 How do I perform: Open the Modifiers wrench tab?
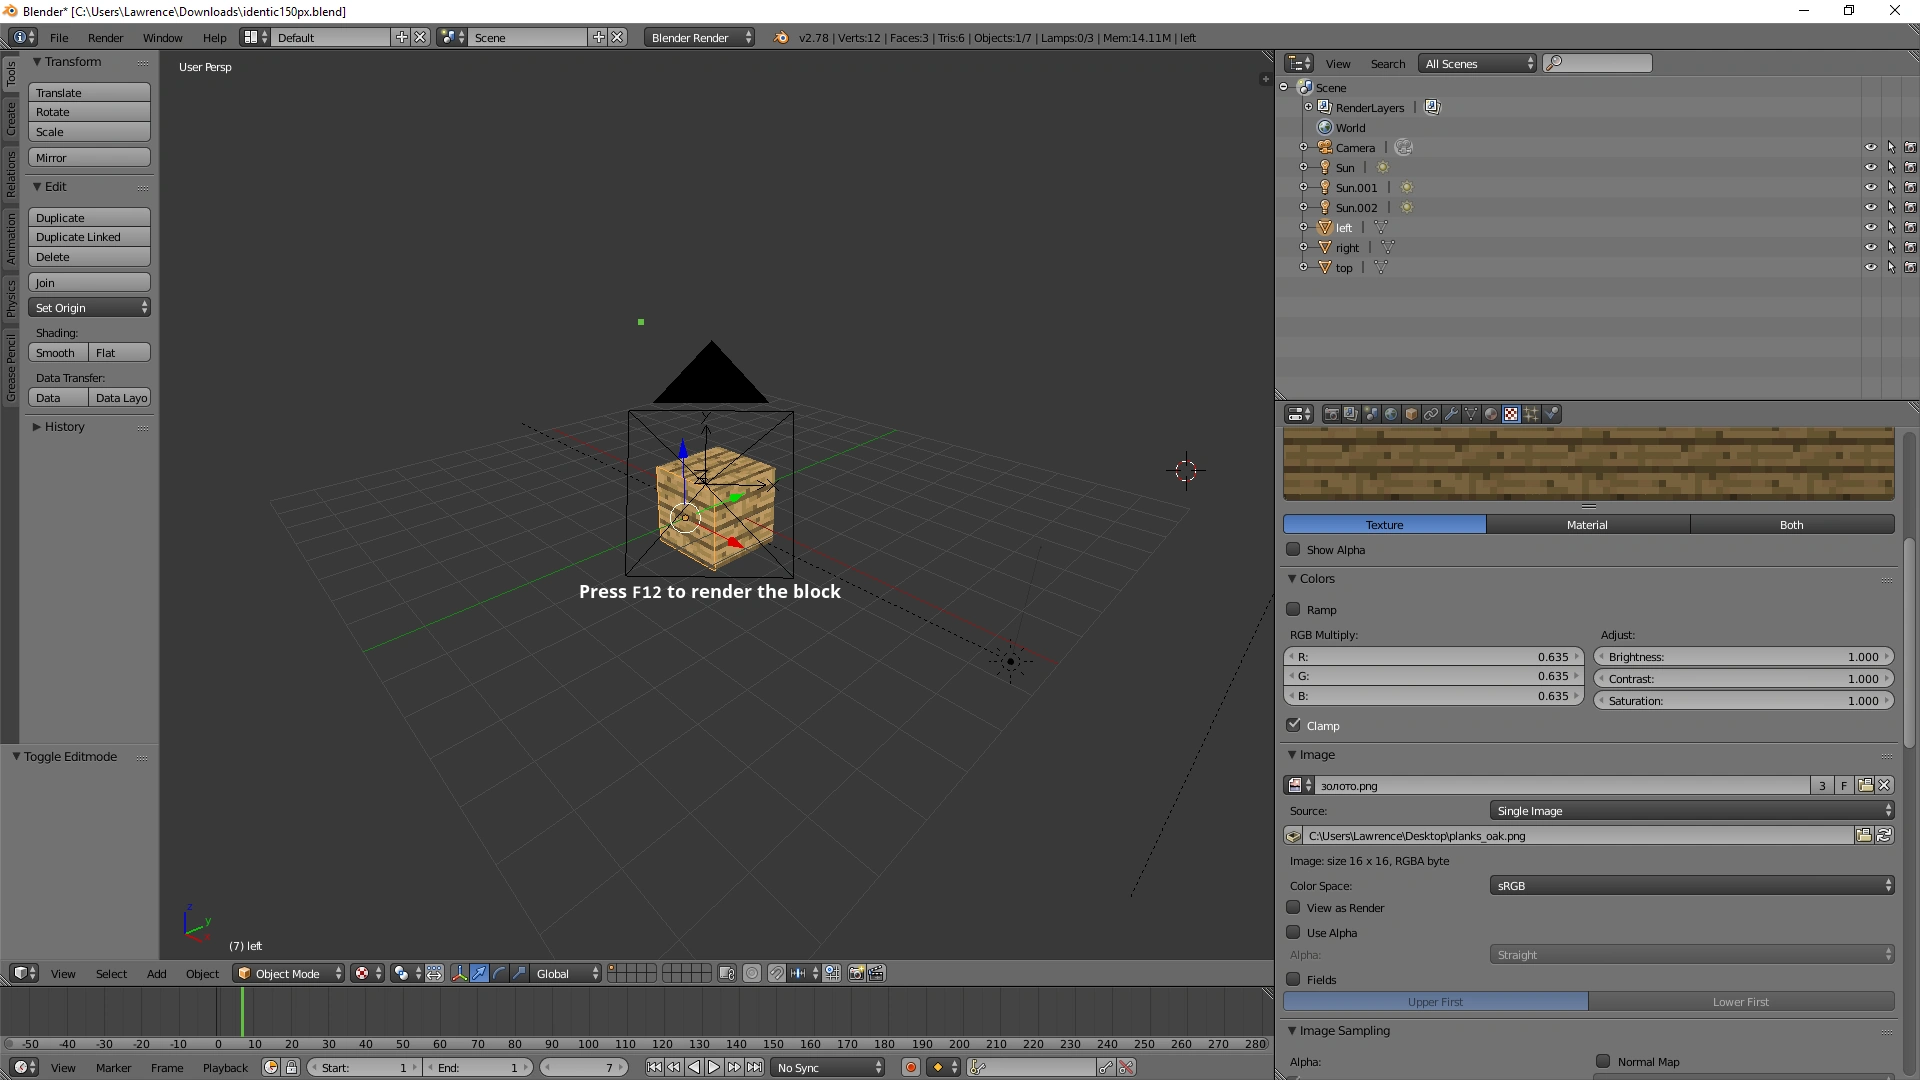point(1451,414)
